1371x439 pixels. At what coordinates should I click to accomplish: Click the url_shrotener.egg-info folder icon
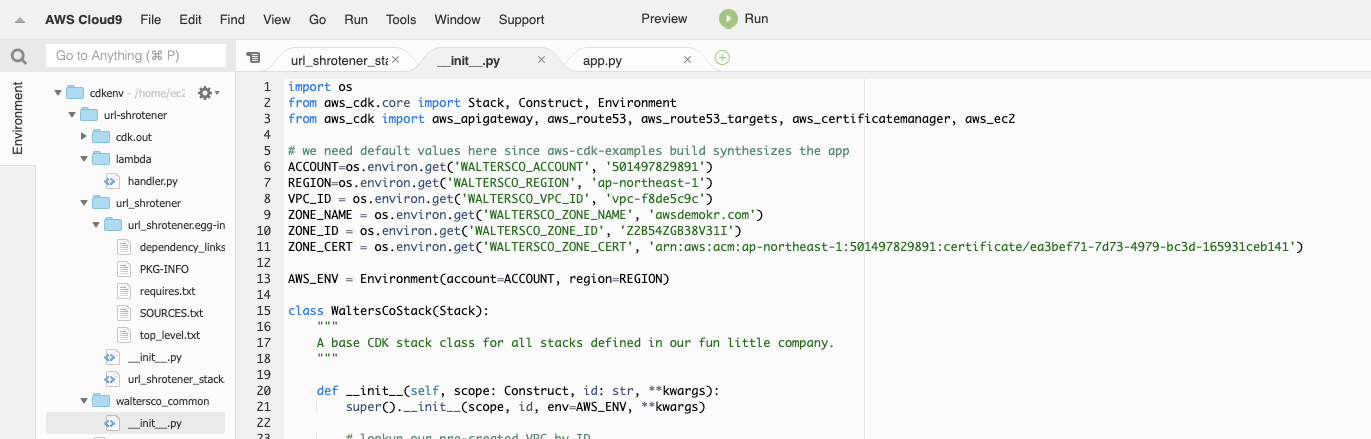tap(112, 225)
